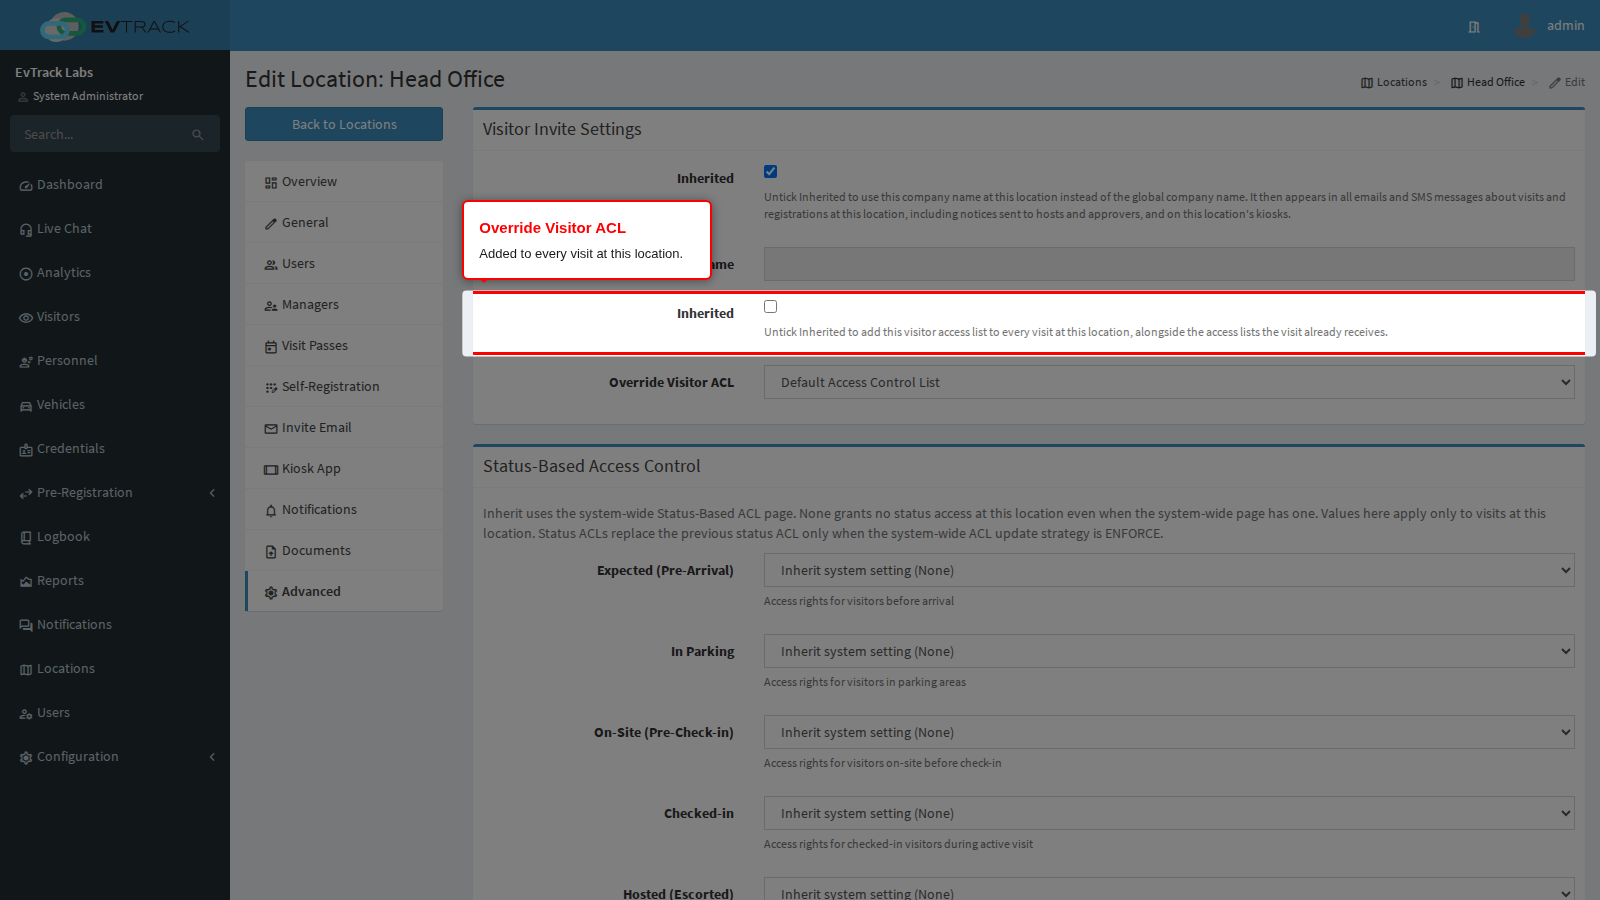Click the Credentials icon in sidebar
1600x900 pixels.
[x=26, y=450]
